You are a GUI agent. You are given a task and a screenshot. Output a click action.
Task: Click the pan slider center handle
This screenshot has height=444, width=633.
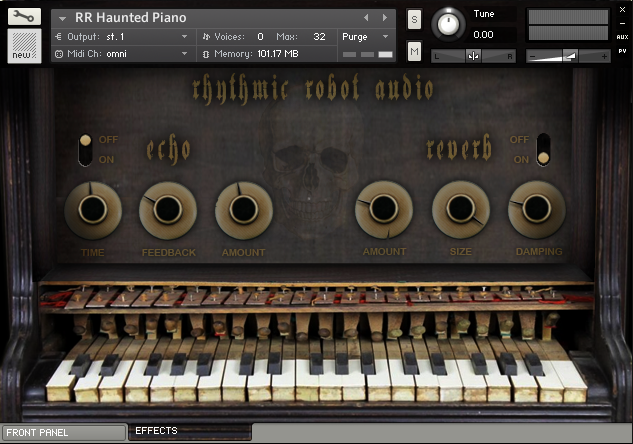(x=473, y=56)
